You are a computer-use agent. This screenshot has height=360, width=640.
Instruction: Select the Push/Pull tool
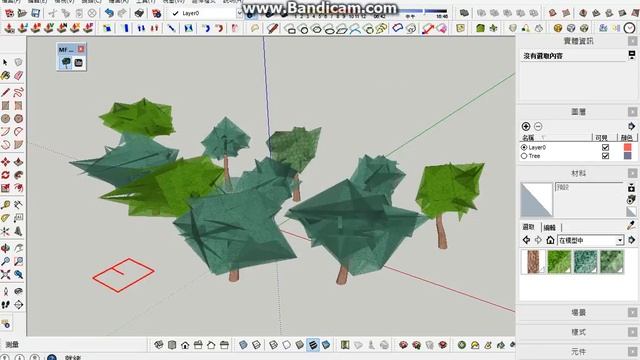18,162
